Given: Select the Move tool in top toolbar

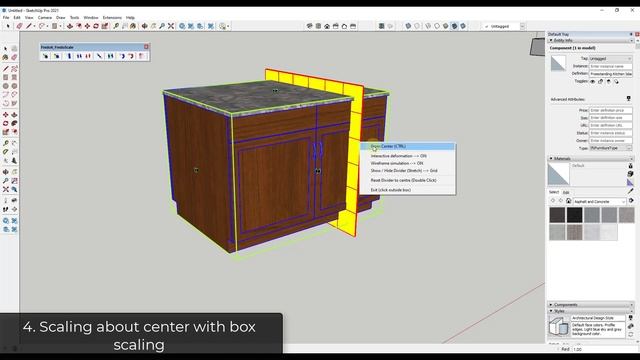Looking at the screenshot, I should point(87,26).
